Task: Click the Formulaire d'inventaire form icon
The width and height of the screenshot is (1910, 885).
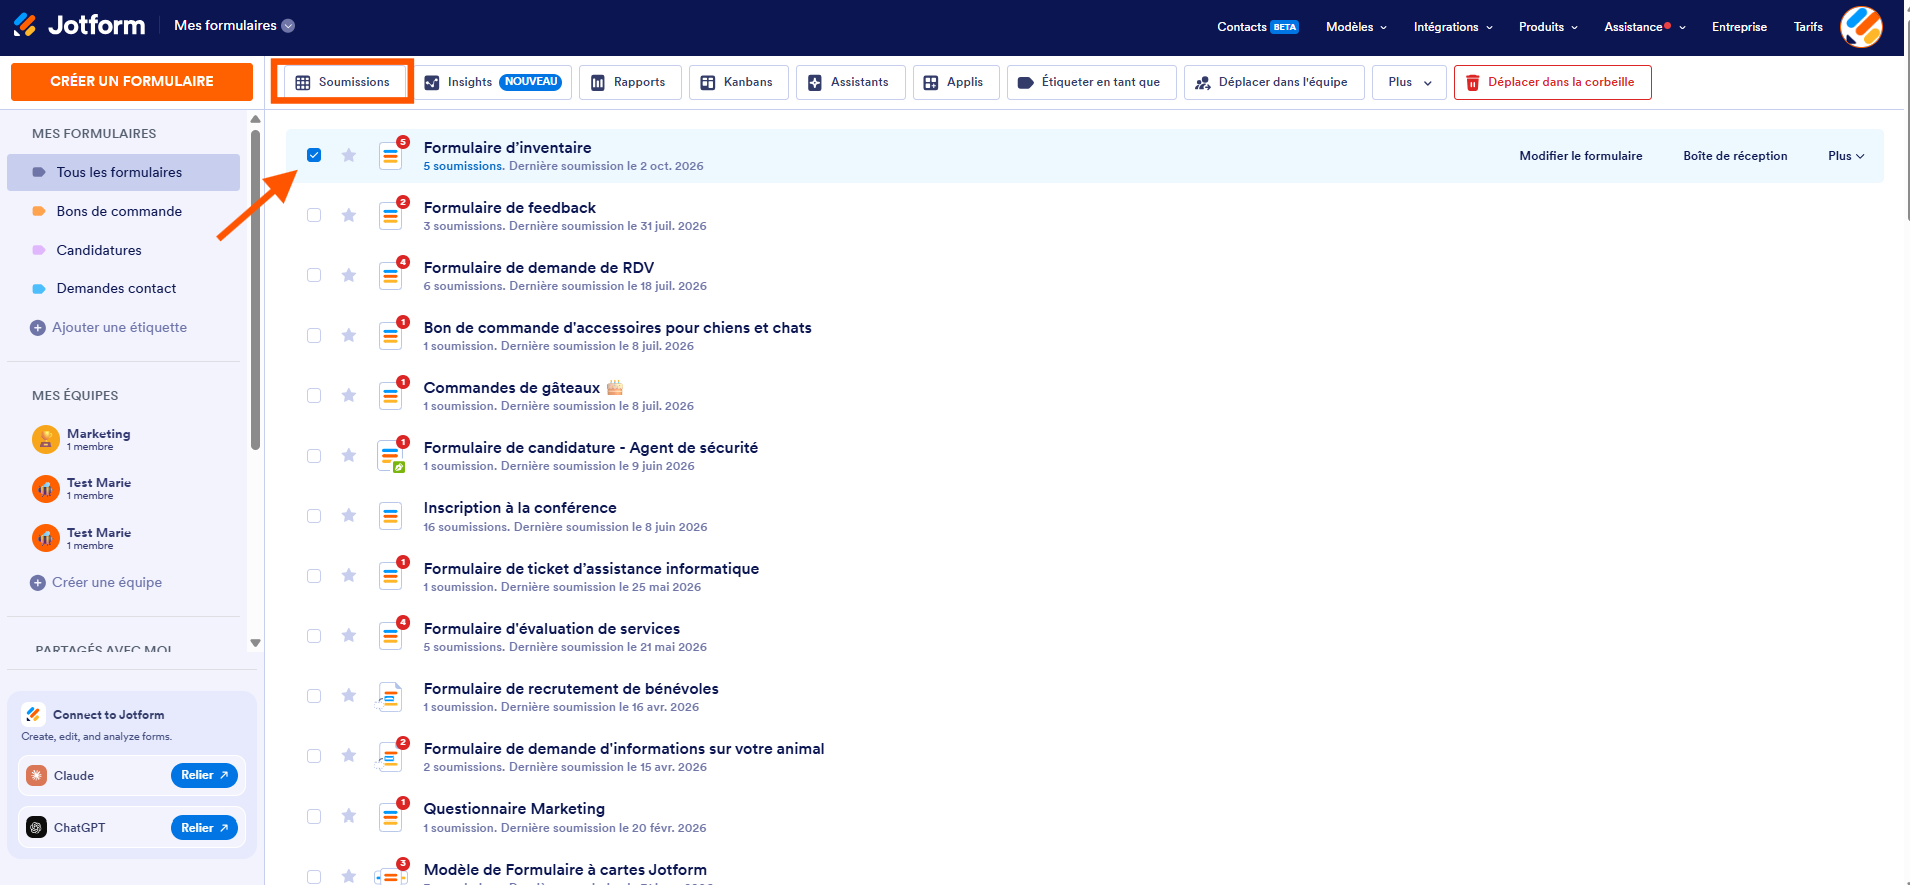Action: coord(391,156)
